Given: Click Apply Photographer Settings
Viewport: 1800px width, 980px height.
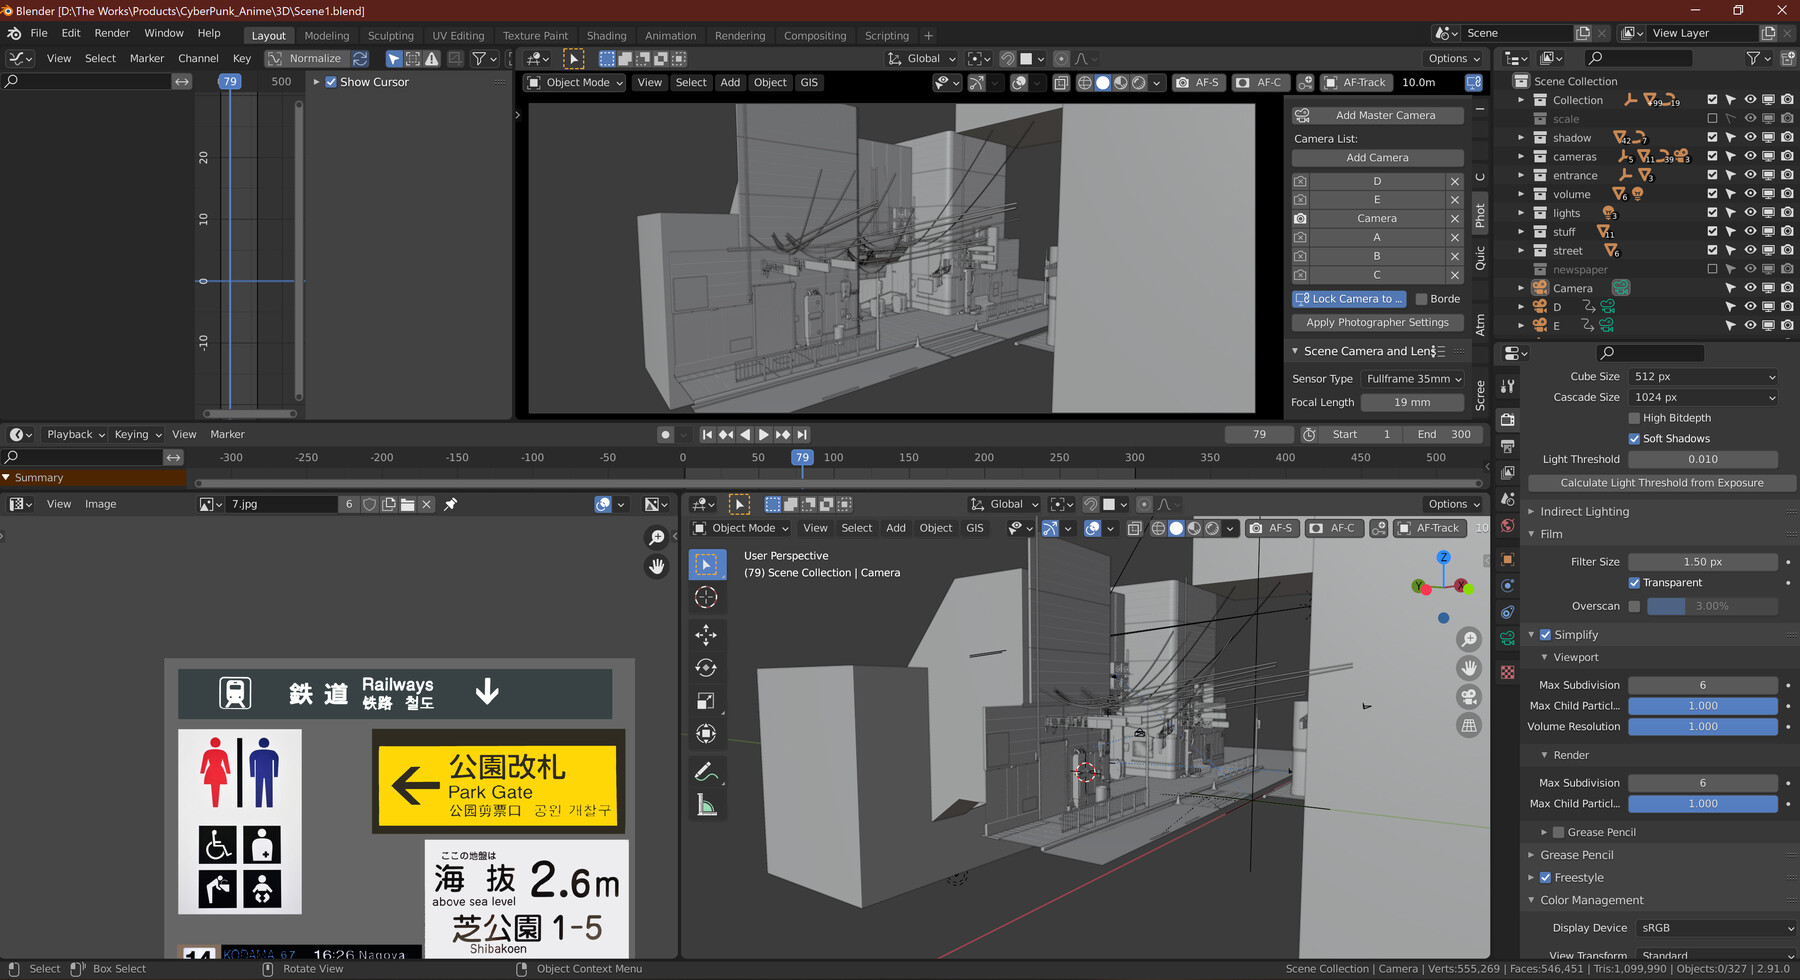Looking at the screenshot, I should pyautogui.click(x=1377, y=322).
